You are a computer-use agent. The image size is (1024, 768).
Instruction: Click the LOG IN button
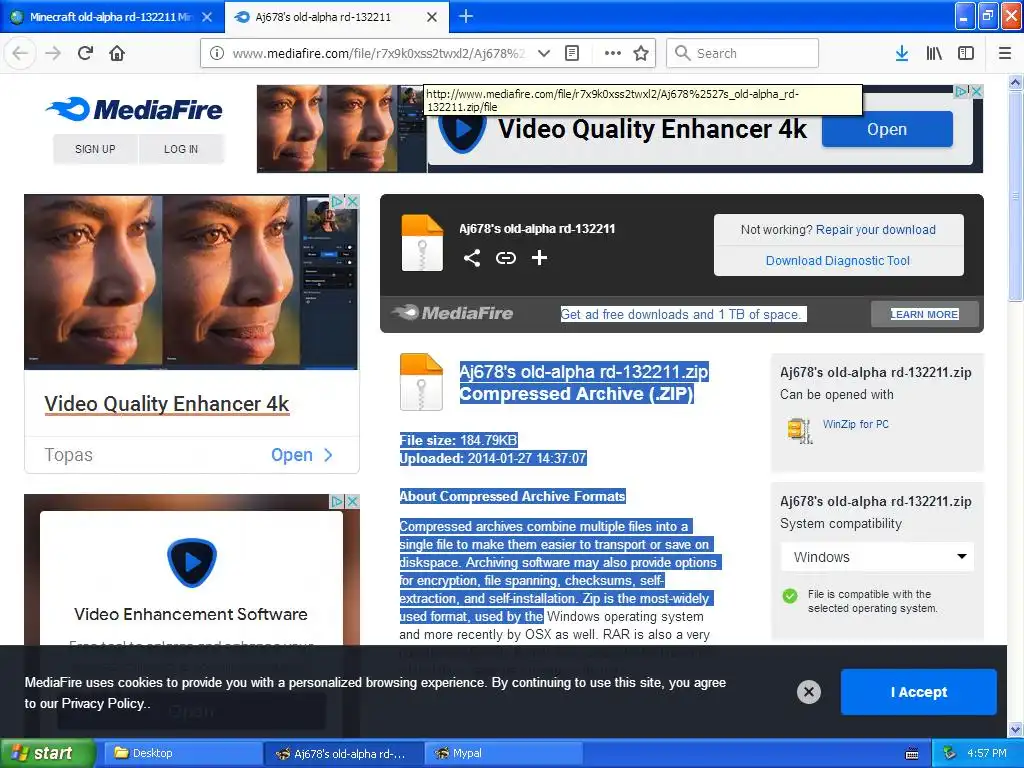pyautogui.click(x=181, y=149)
